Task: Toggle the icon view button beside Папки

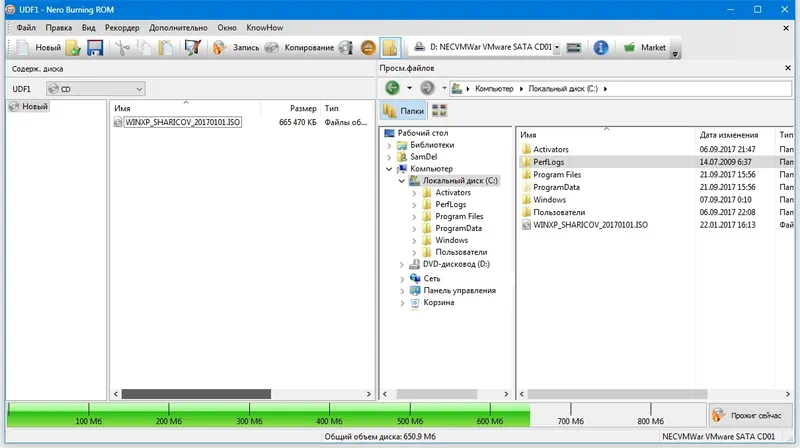Action: pyautogui.click(x=440, y=111)
